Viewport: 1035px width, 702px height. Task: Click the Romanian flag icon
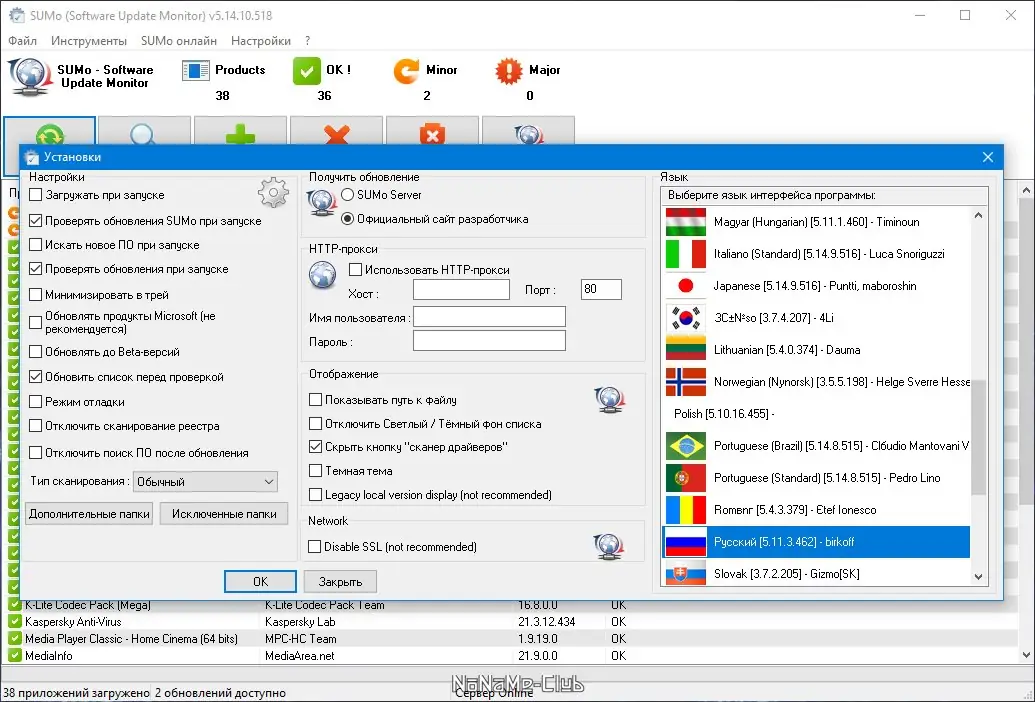pos(686,510)
